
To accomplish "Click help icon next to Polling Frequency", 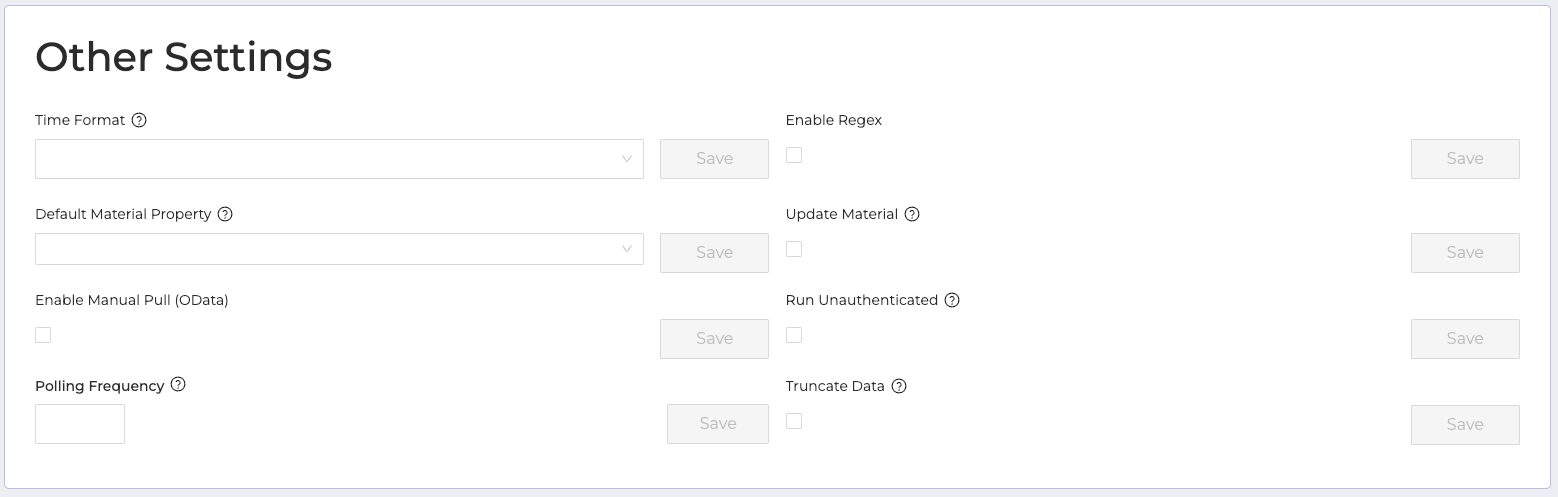I will point(178,385).
